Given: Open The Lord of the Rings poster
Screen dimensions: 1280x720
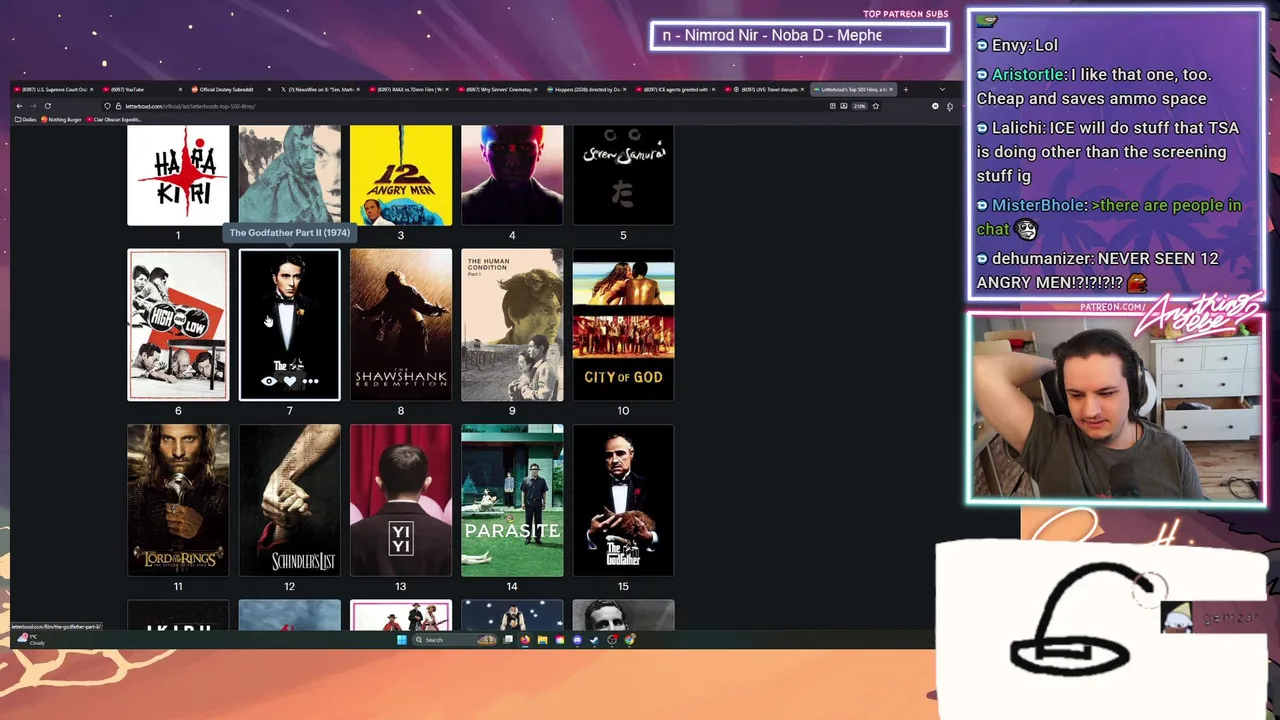Looking at the screenshot, I should coord(178,500).
